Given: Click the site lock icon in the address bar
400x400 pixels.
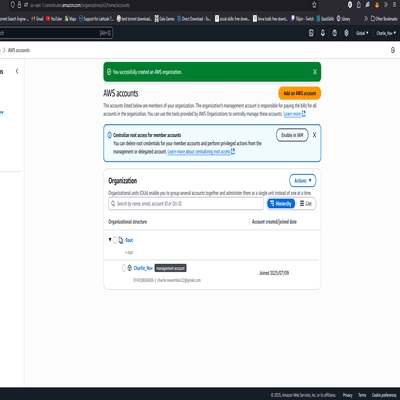Looking at the screenshot, I should pos(19,5).
